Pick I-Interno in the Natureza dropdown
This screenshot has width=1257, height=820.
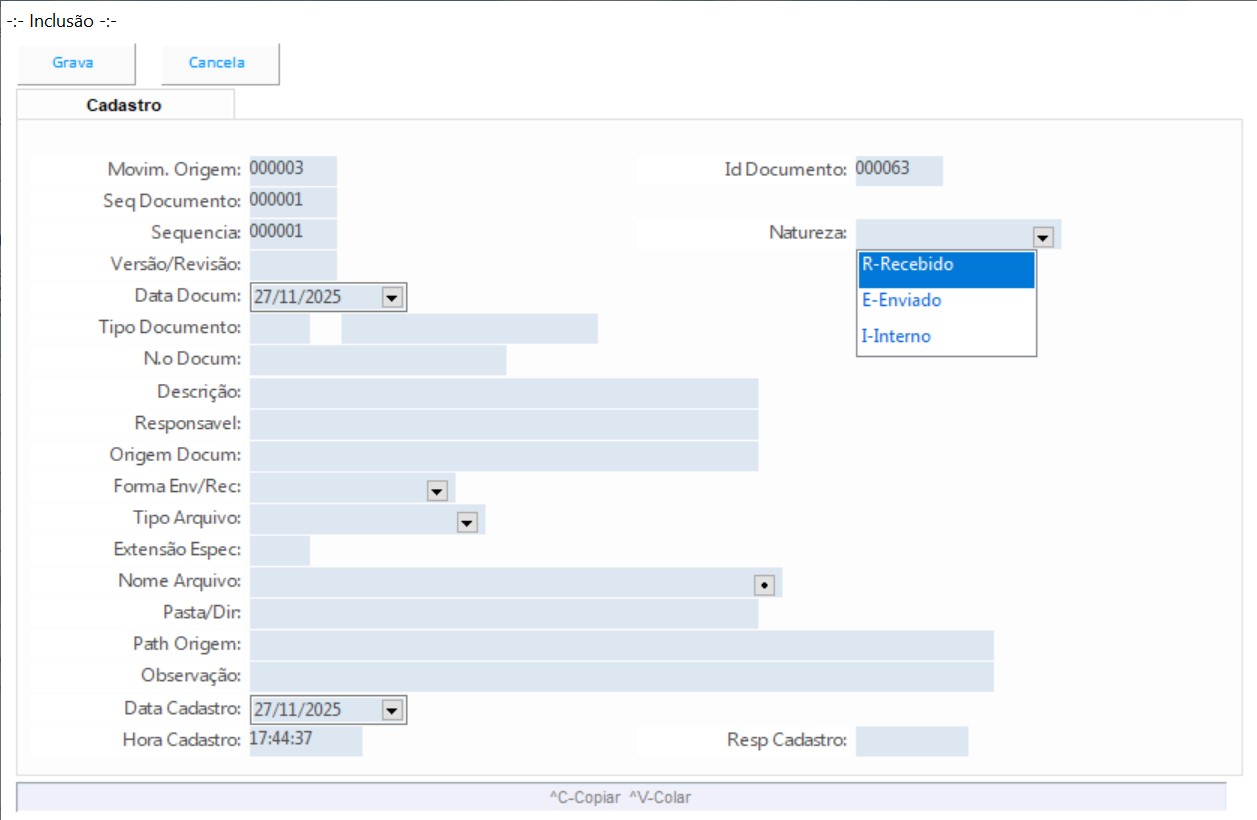click(946, 337)
